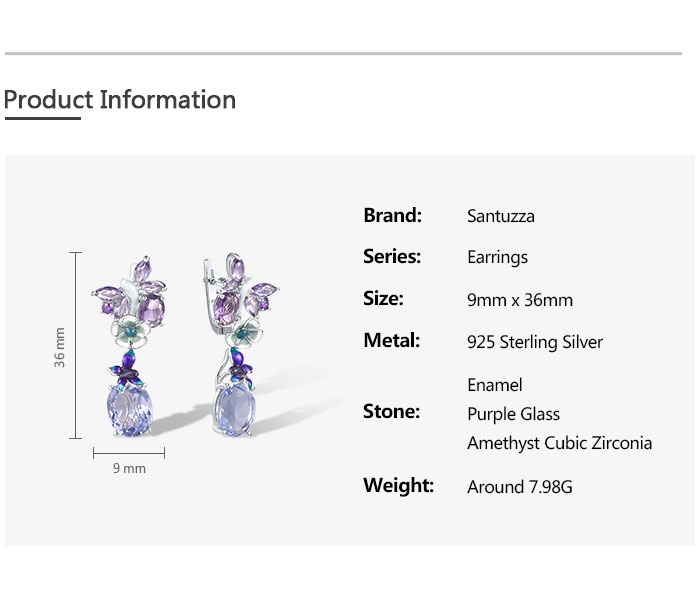Select the Enamel stone entry

click(494, 385)
